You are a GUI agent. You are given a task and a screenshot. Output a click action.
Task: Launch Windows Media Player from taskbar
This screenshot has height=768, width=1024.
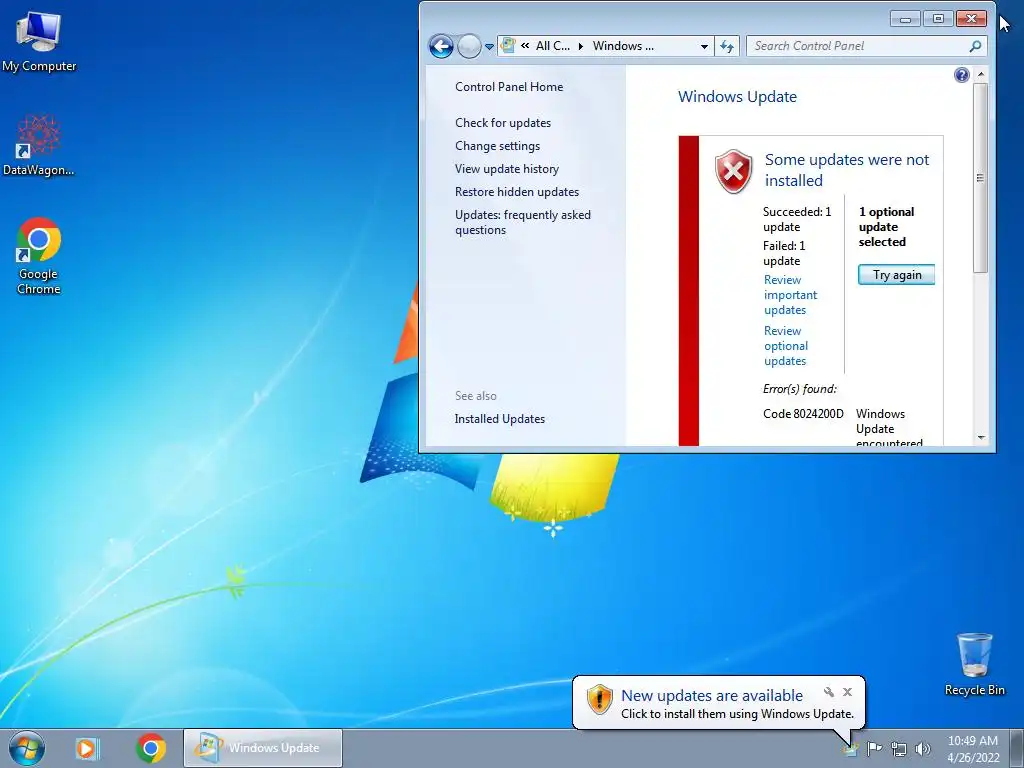click(87, 748)
